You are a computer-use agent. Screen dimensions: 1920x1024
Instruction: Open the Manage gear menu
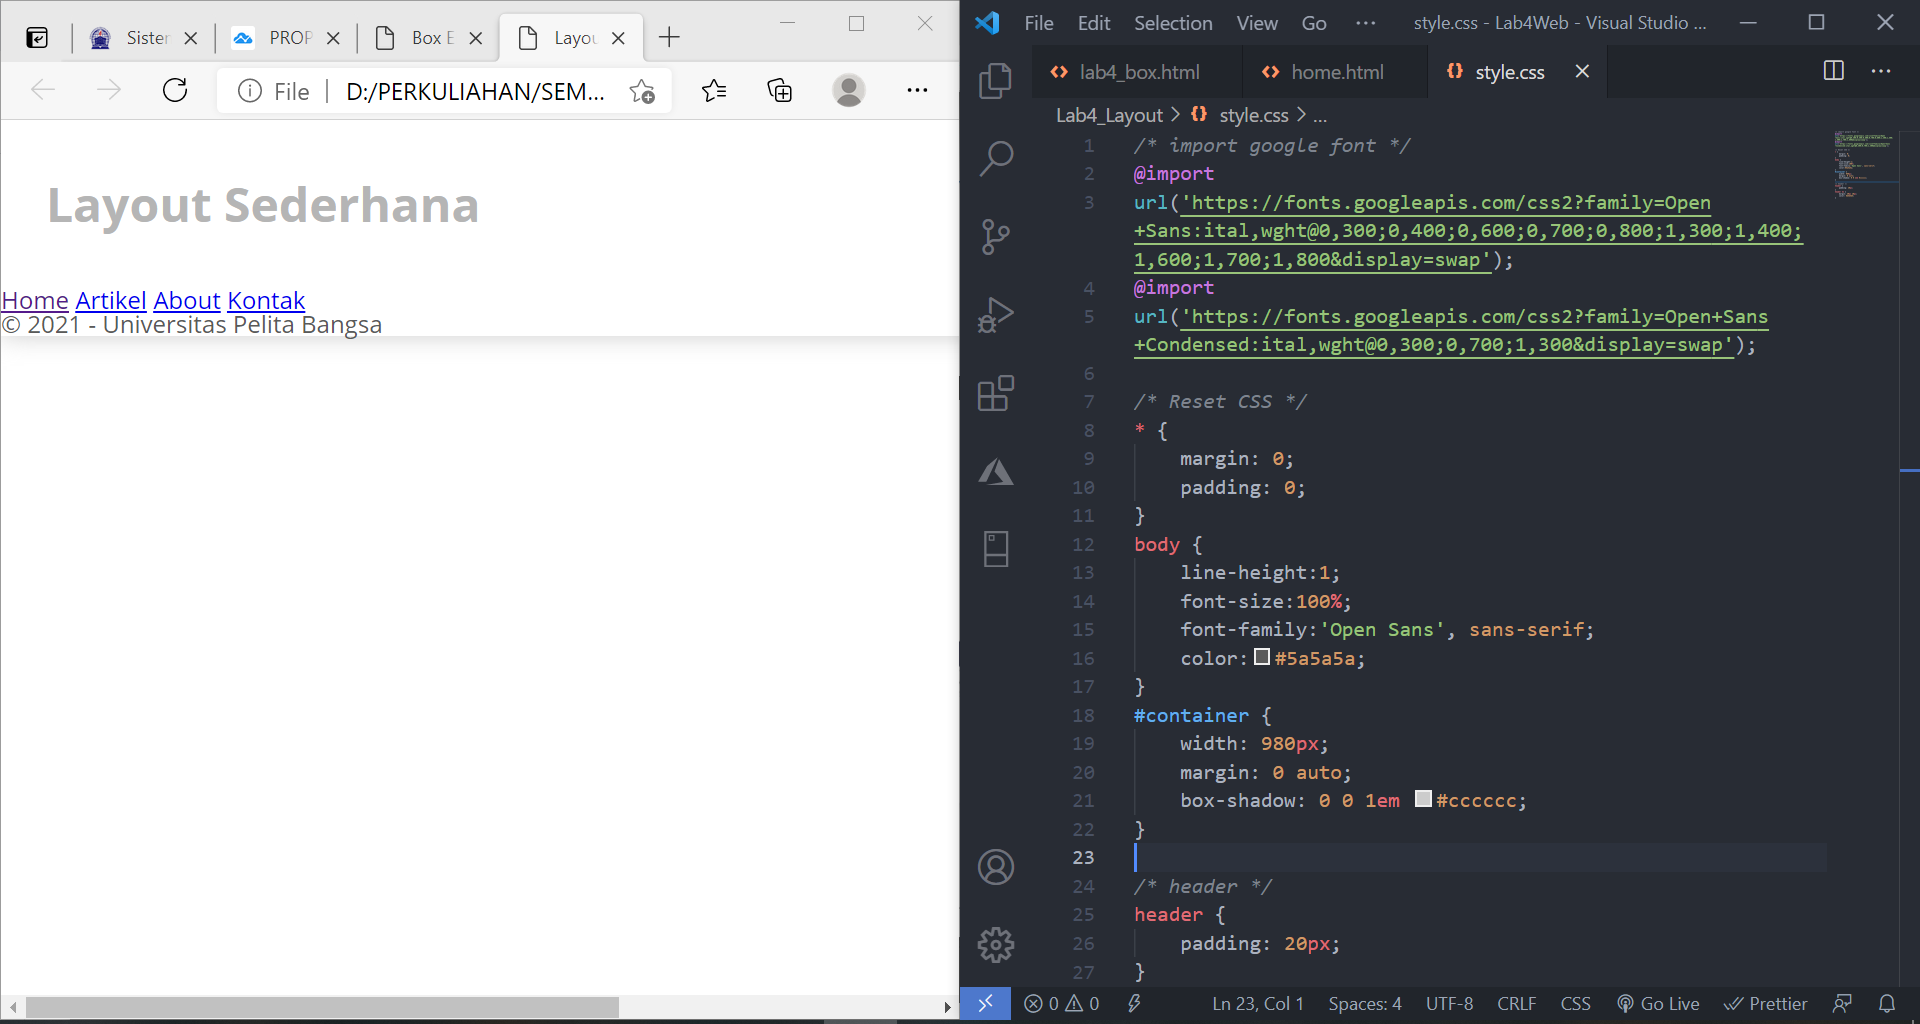click(995, 944)
